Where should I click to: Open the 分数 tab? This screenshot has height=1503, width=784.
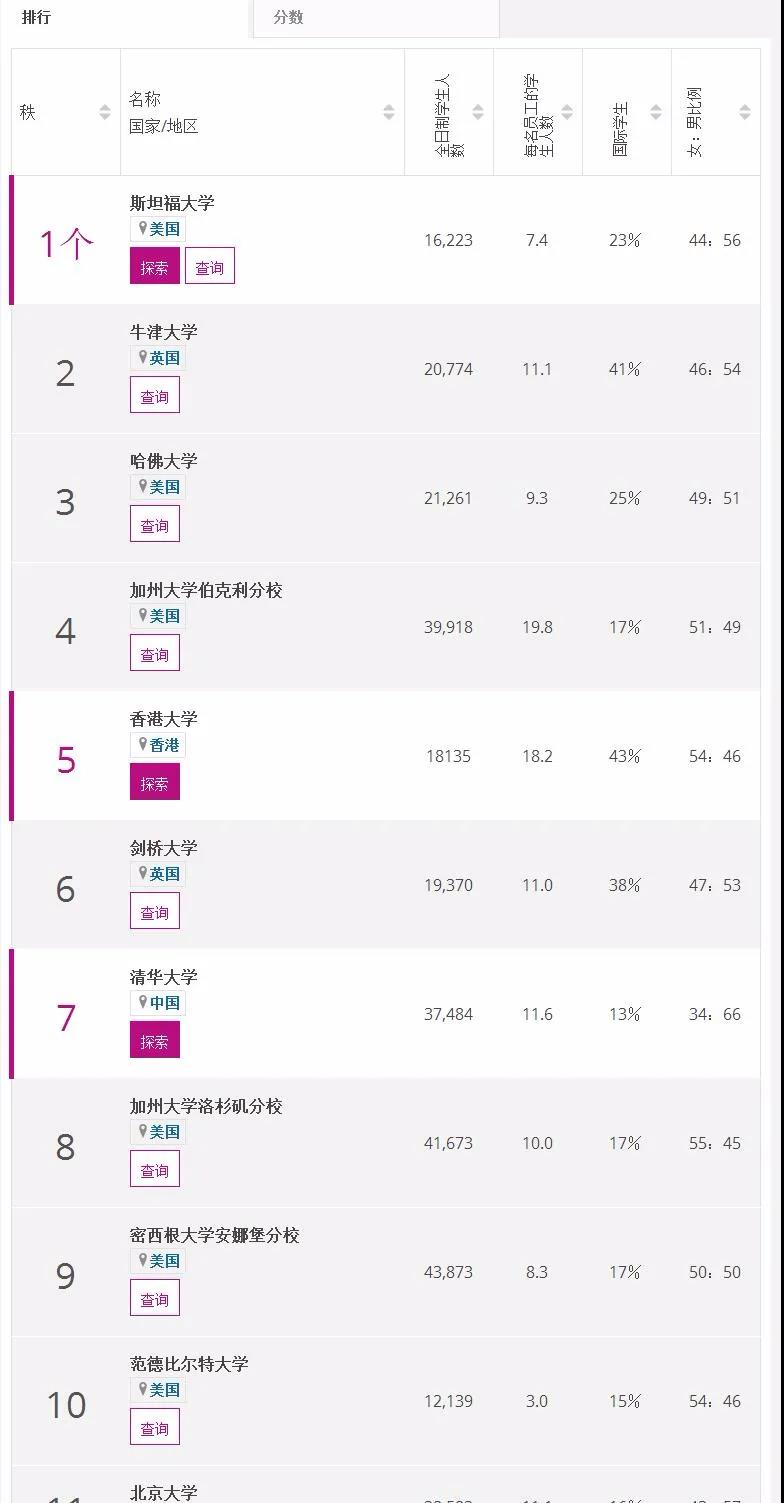pos(288,18)
